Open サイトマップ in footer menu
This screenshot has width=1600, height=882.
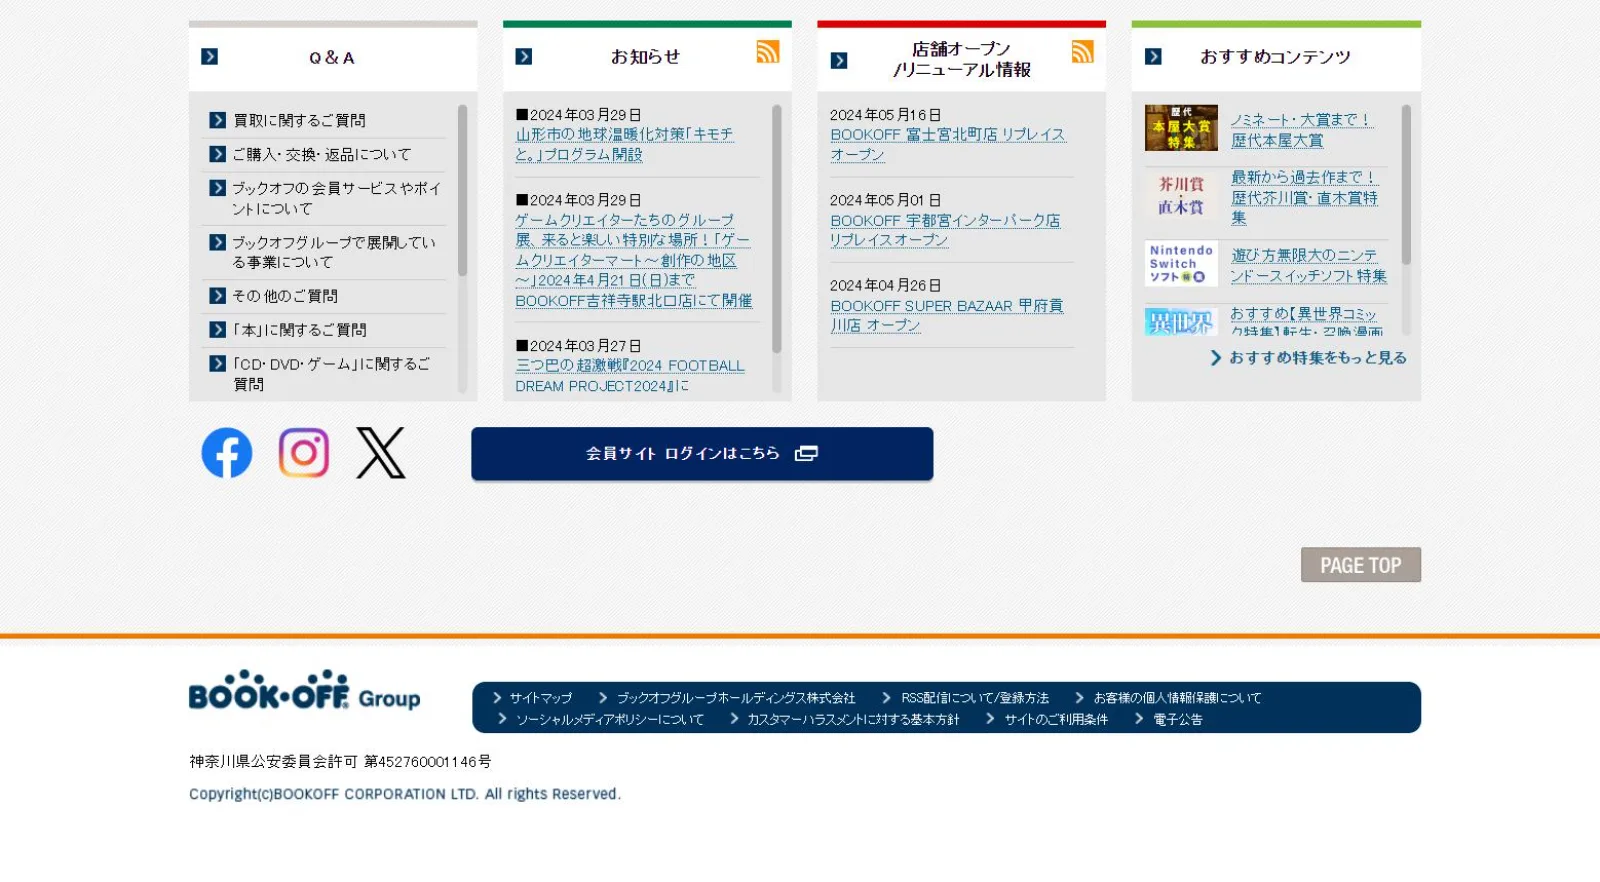coord(540,698)
